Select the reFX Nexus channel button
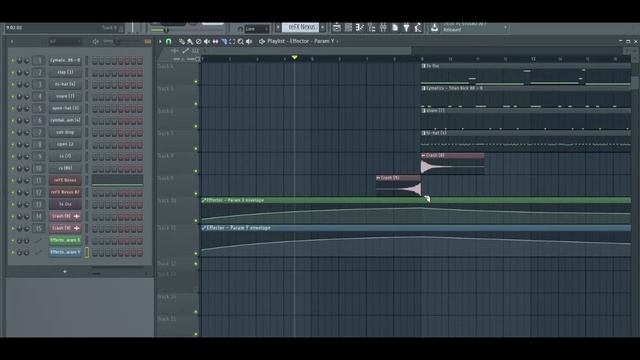Screen dimensions: 640x360 65,180
